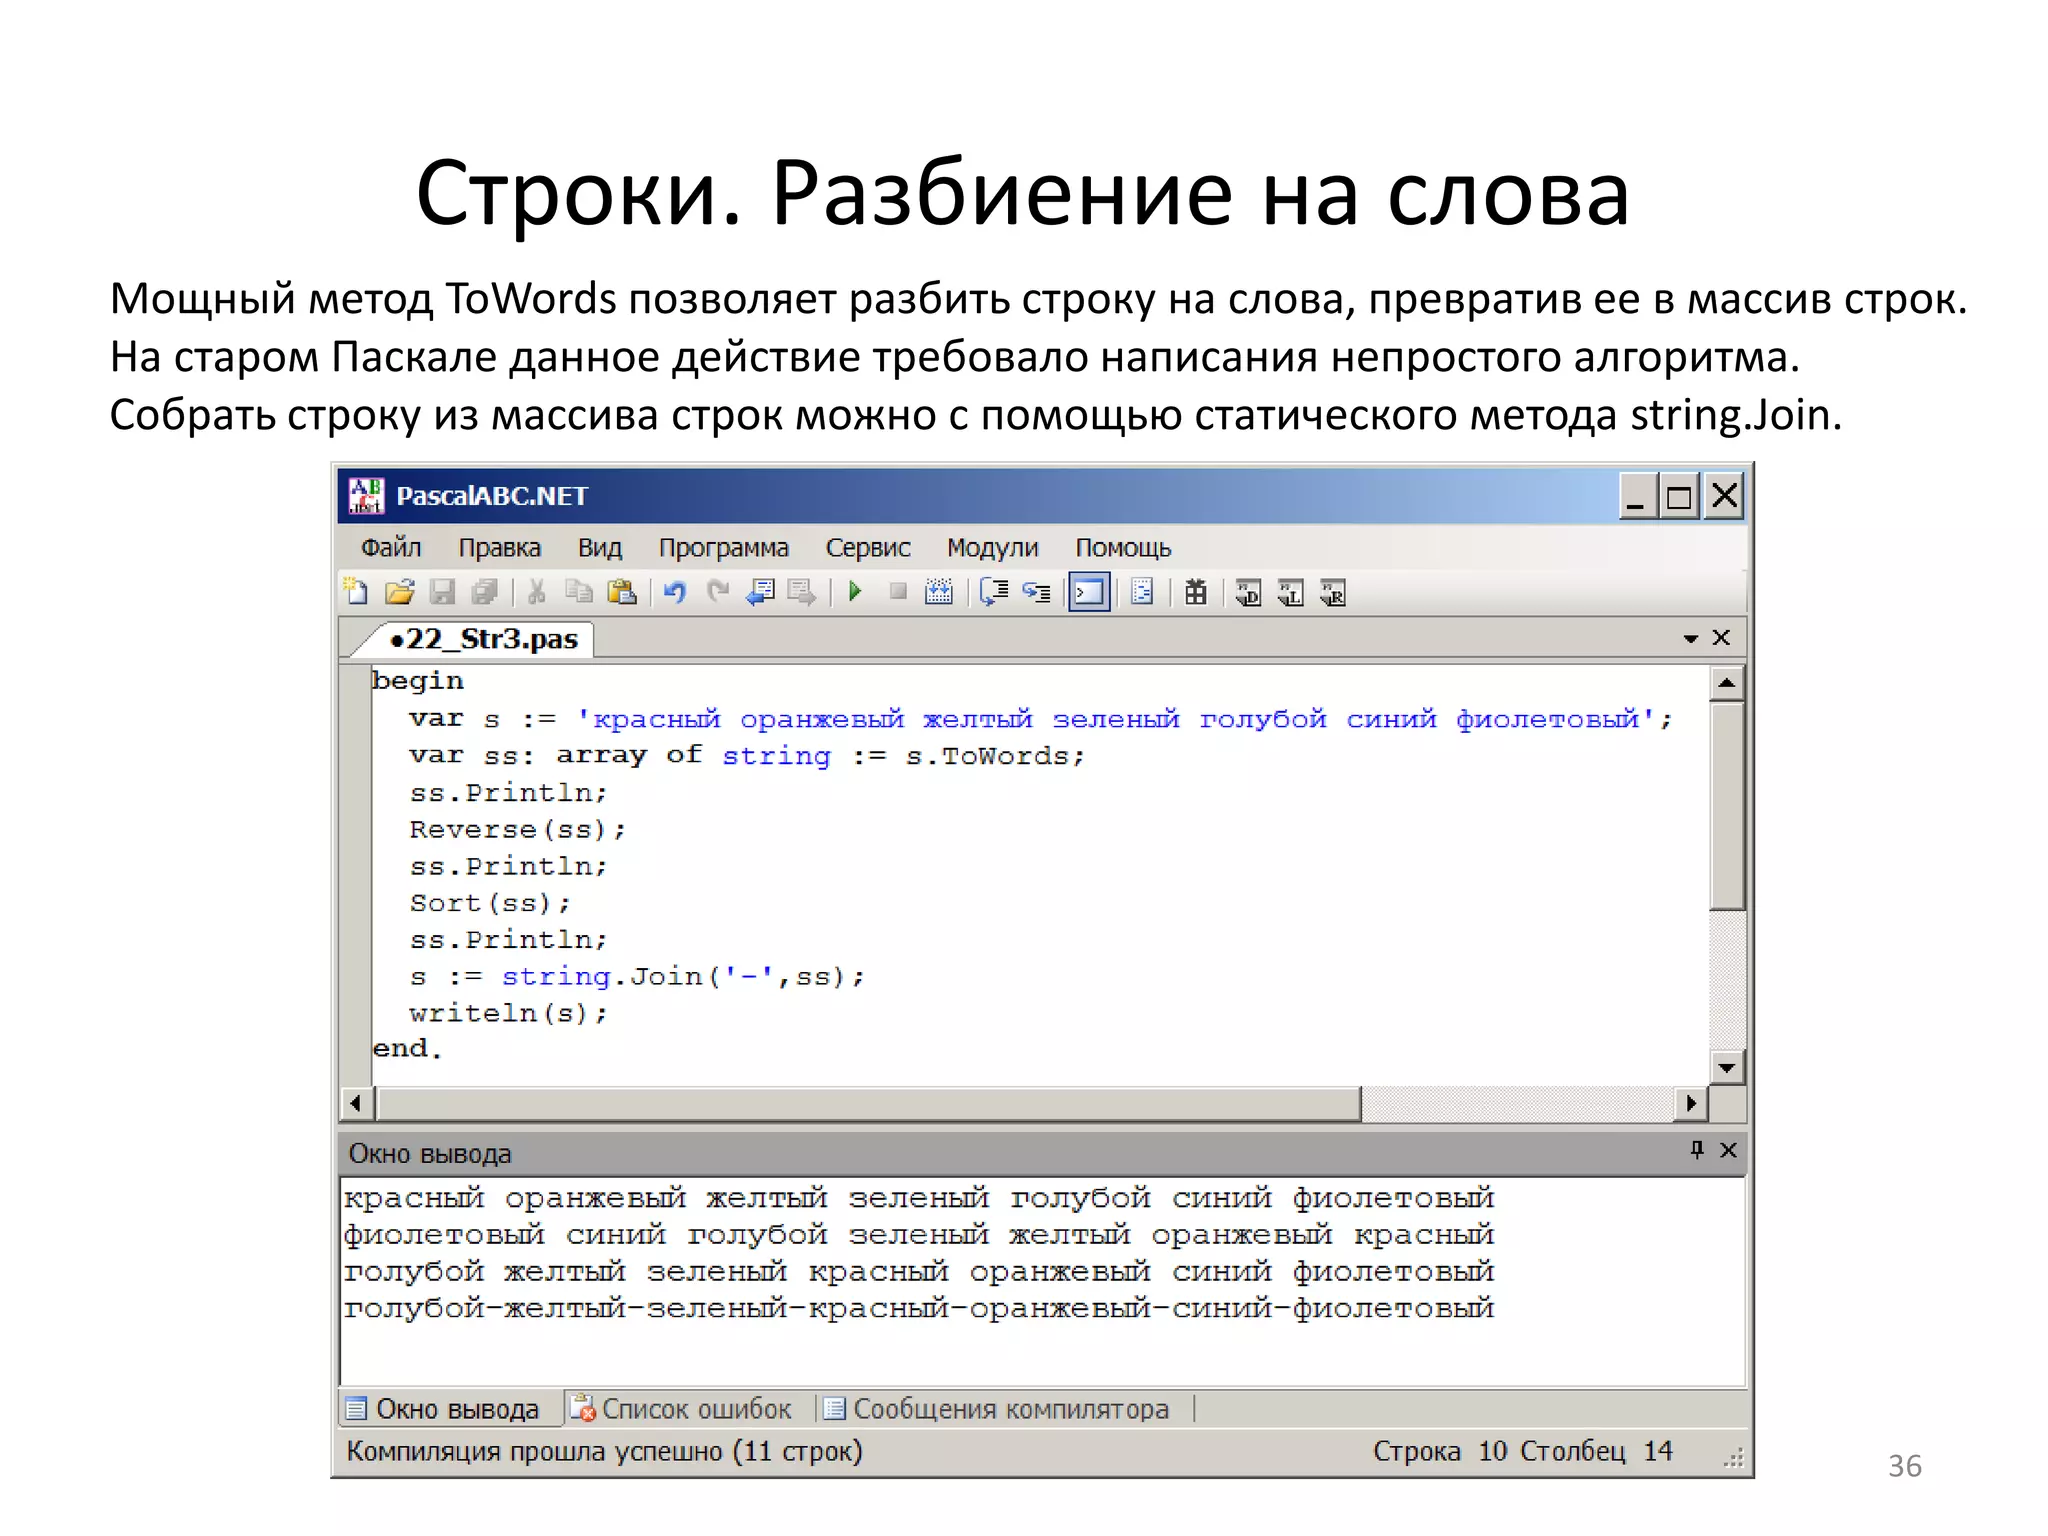The width and height of the screenshot is (2048, 1536).
Task: Click the Format Code icon
Action: (x=1142, y=592)
